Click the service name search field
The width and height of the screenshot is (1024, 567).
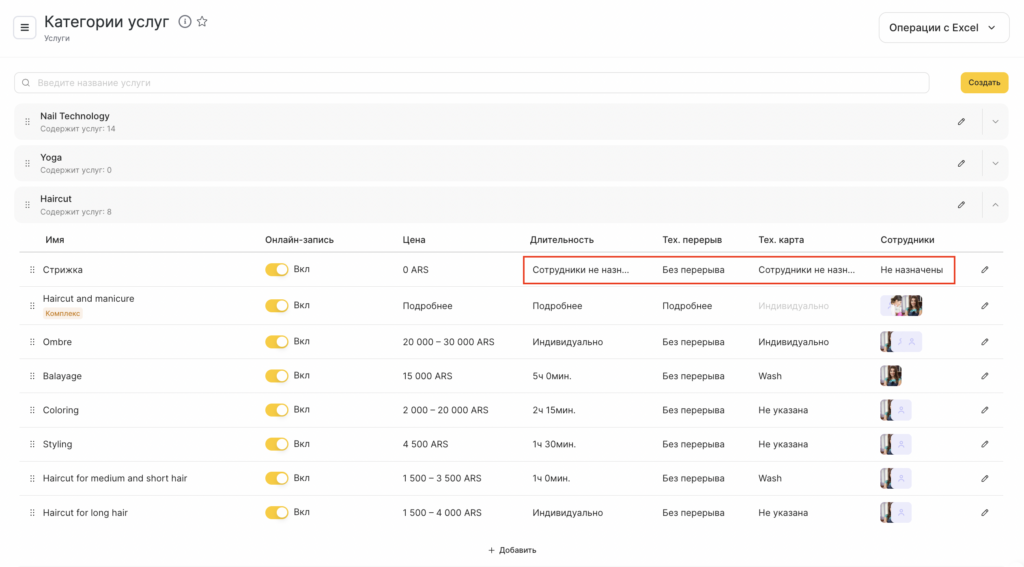pyautogui.click(x=471, y=83)
